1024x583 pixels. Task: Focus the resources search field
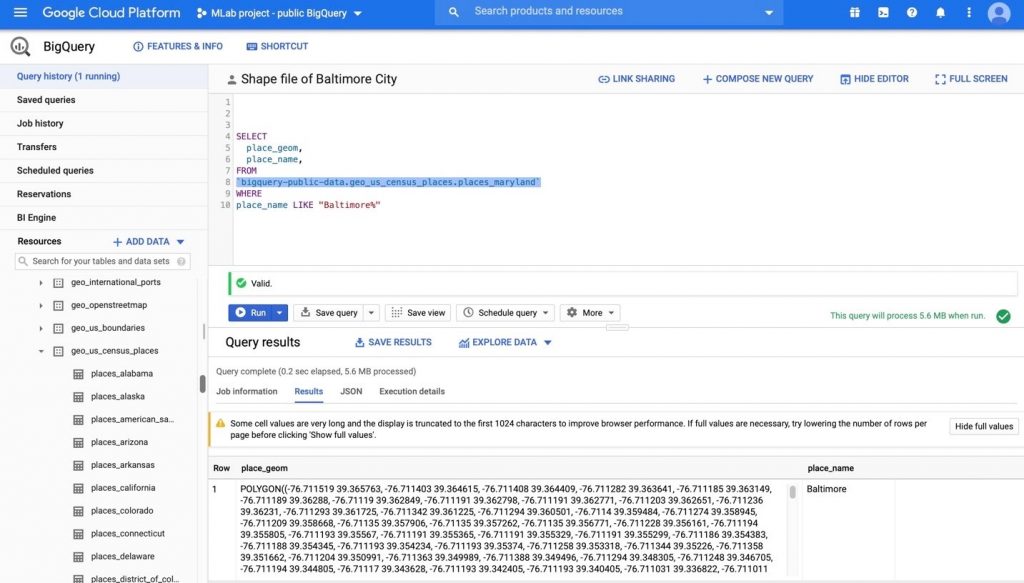[103, 261]
